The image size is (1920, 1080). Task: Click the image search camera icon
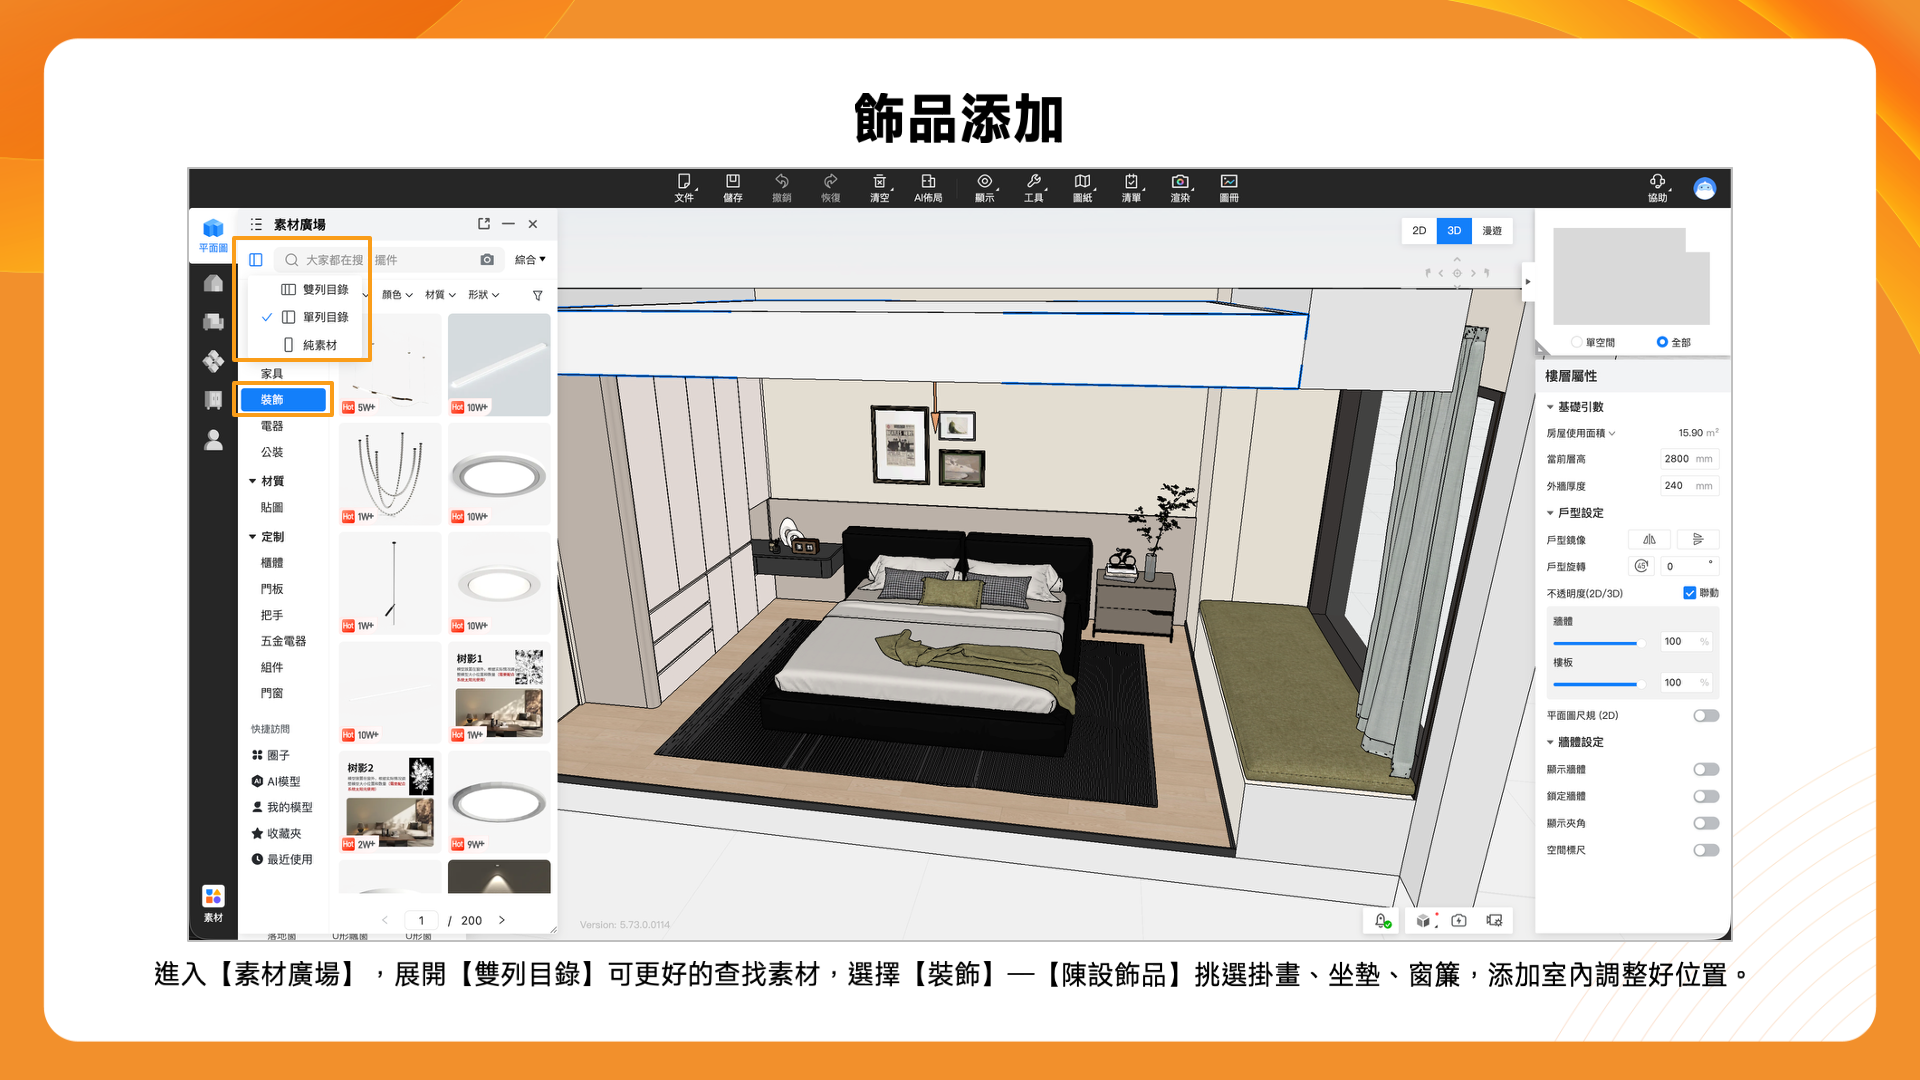coord(487,260)
